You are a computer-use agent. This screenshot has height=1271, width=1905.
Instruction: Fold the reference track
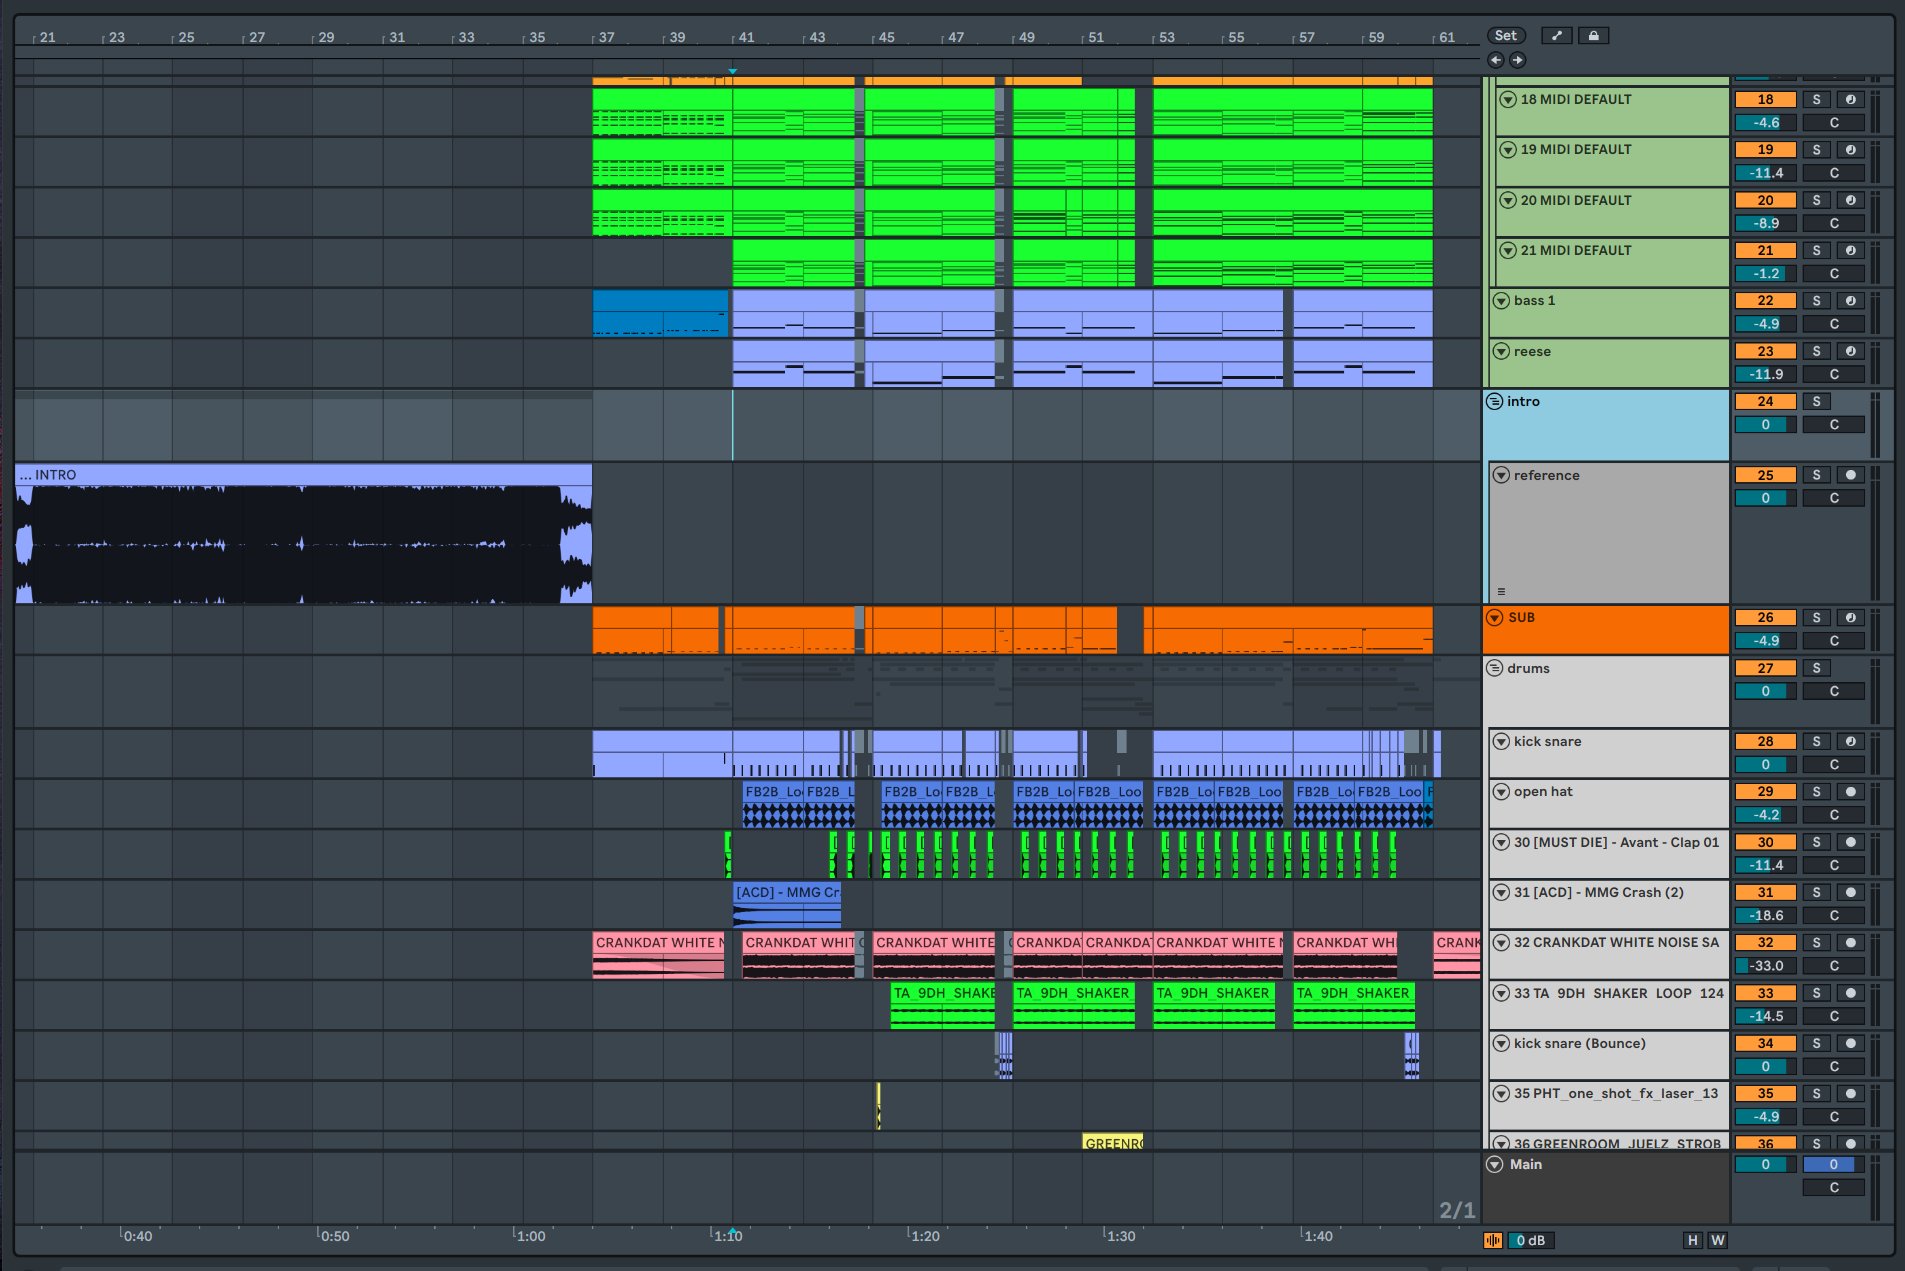pos(1501,475)
